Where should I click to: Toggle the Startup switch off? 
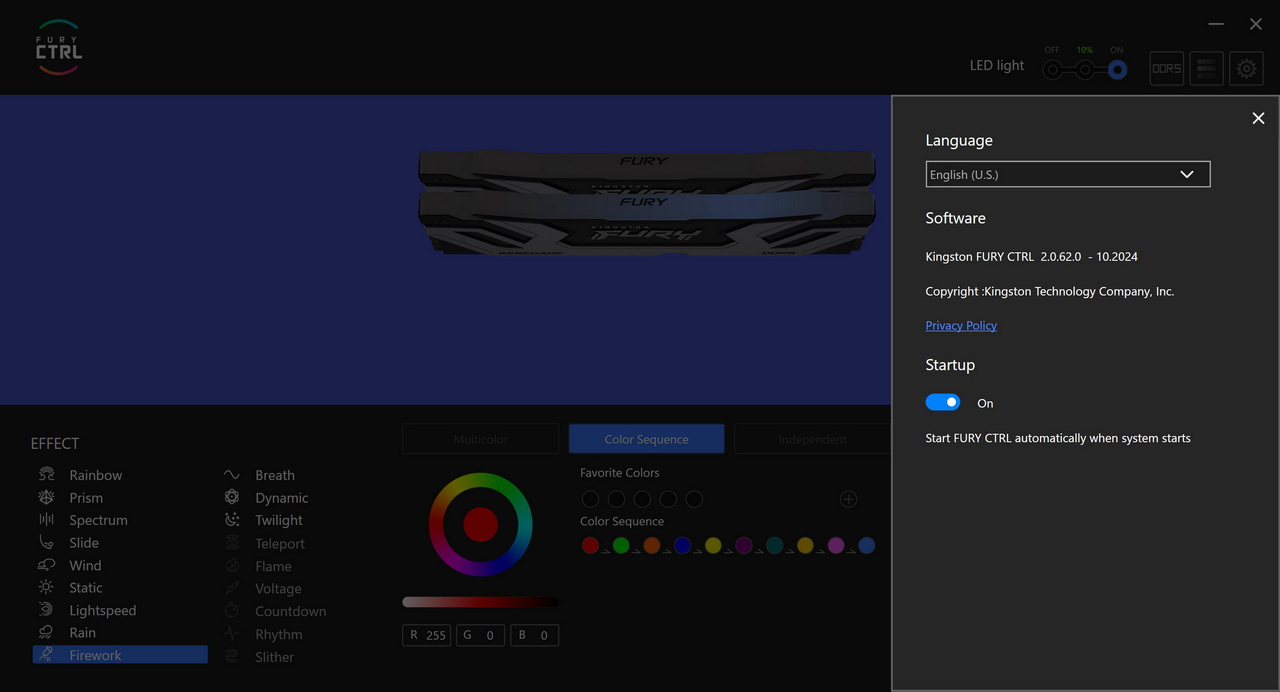[943, 402]
